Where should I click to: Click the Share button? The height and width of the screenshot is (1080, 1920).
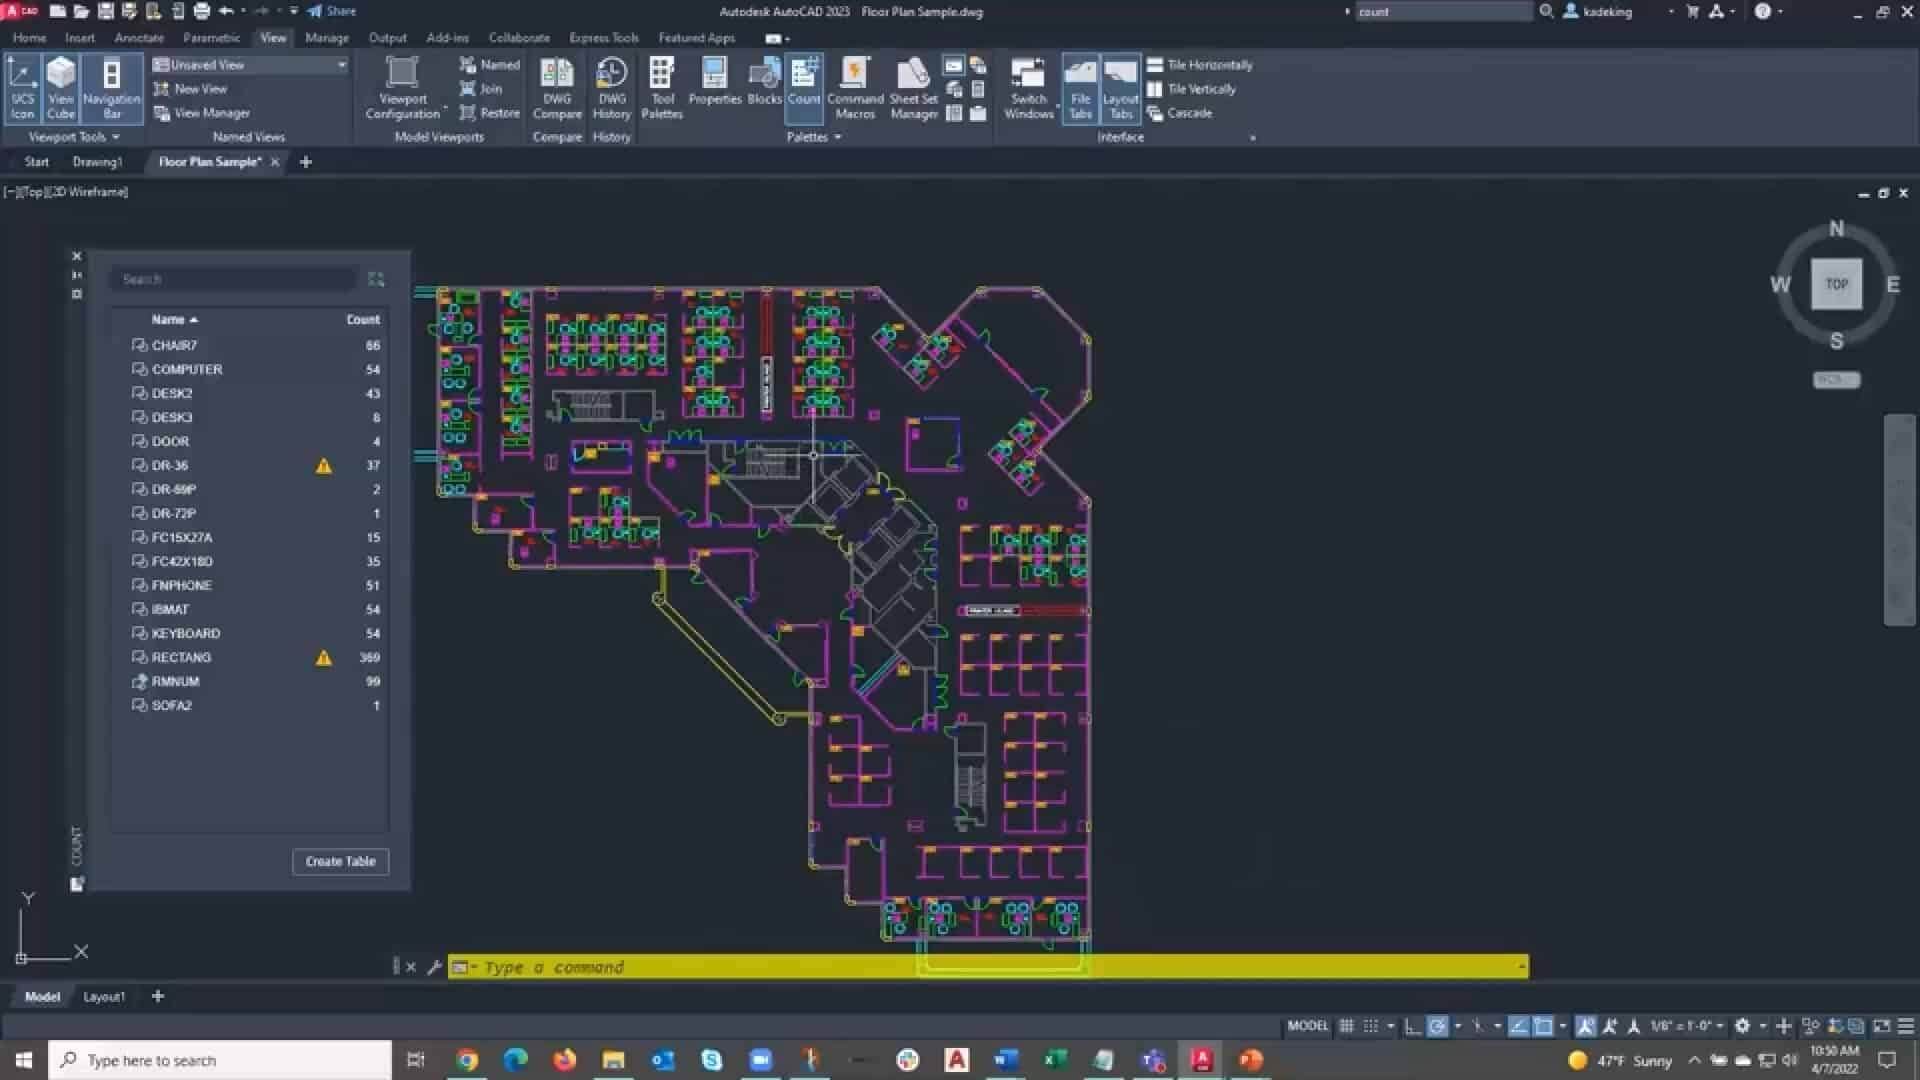[x=331, y=11]
